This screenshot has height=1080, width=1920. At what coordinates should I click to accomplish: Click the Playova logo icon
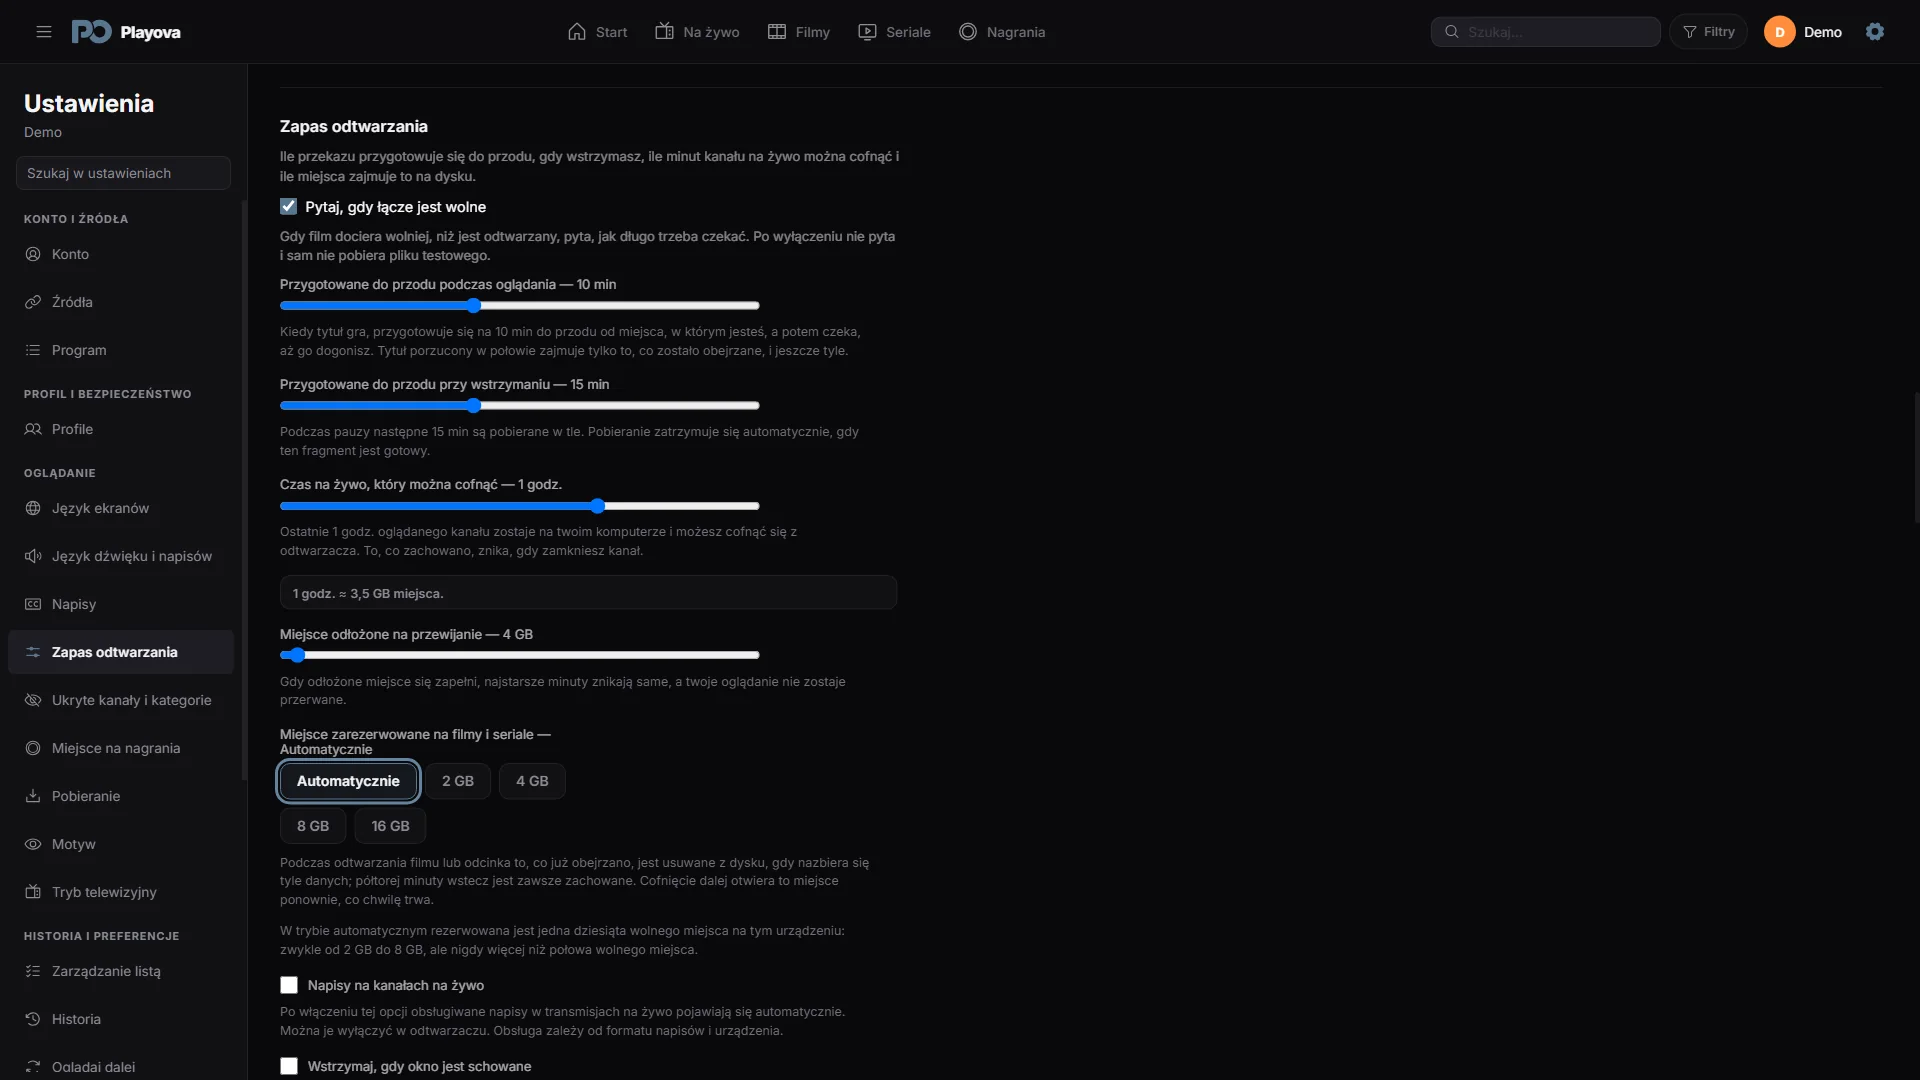(x=91, y=32)
